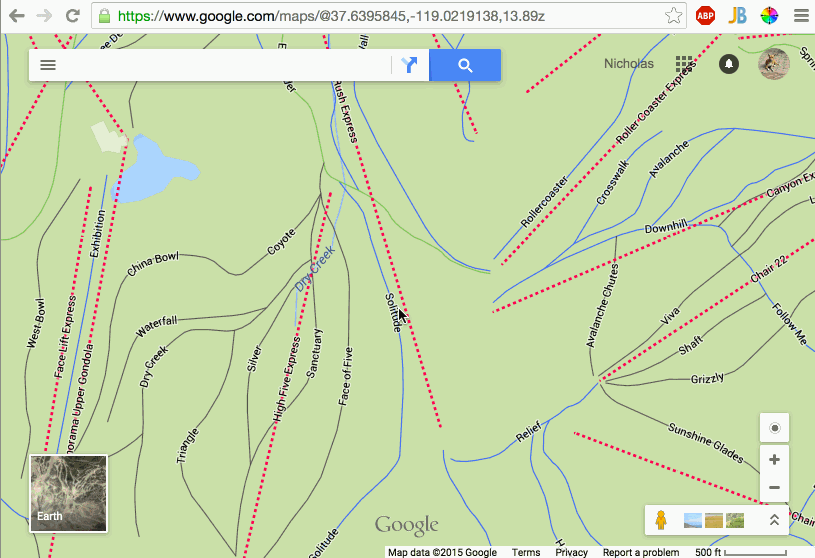815x558 pixels.
Task: Go back to the previous page
Action: click(17, 16)
